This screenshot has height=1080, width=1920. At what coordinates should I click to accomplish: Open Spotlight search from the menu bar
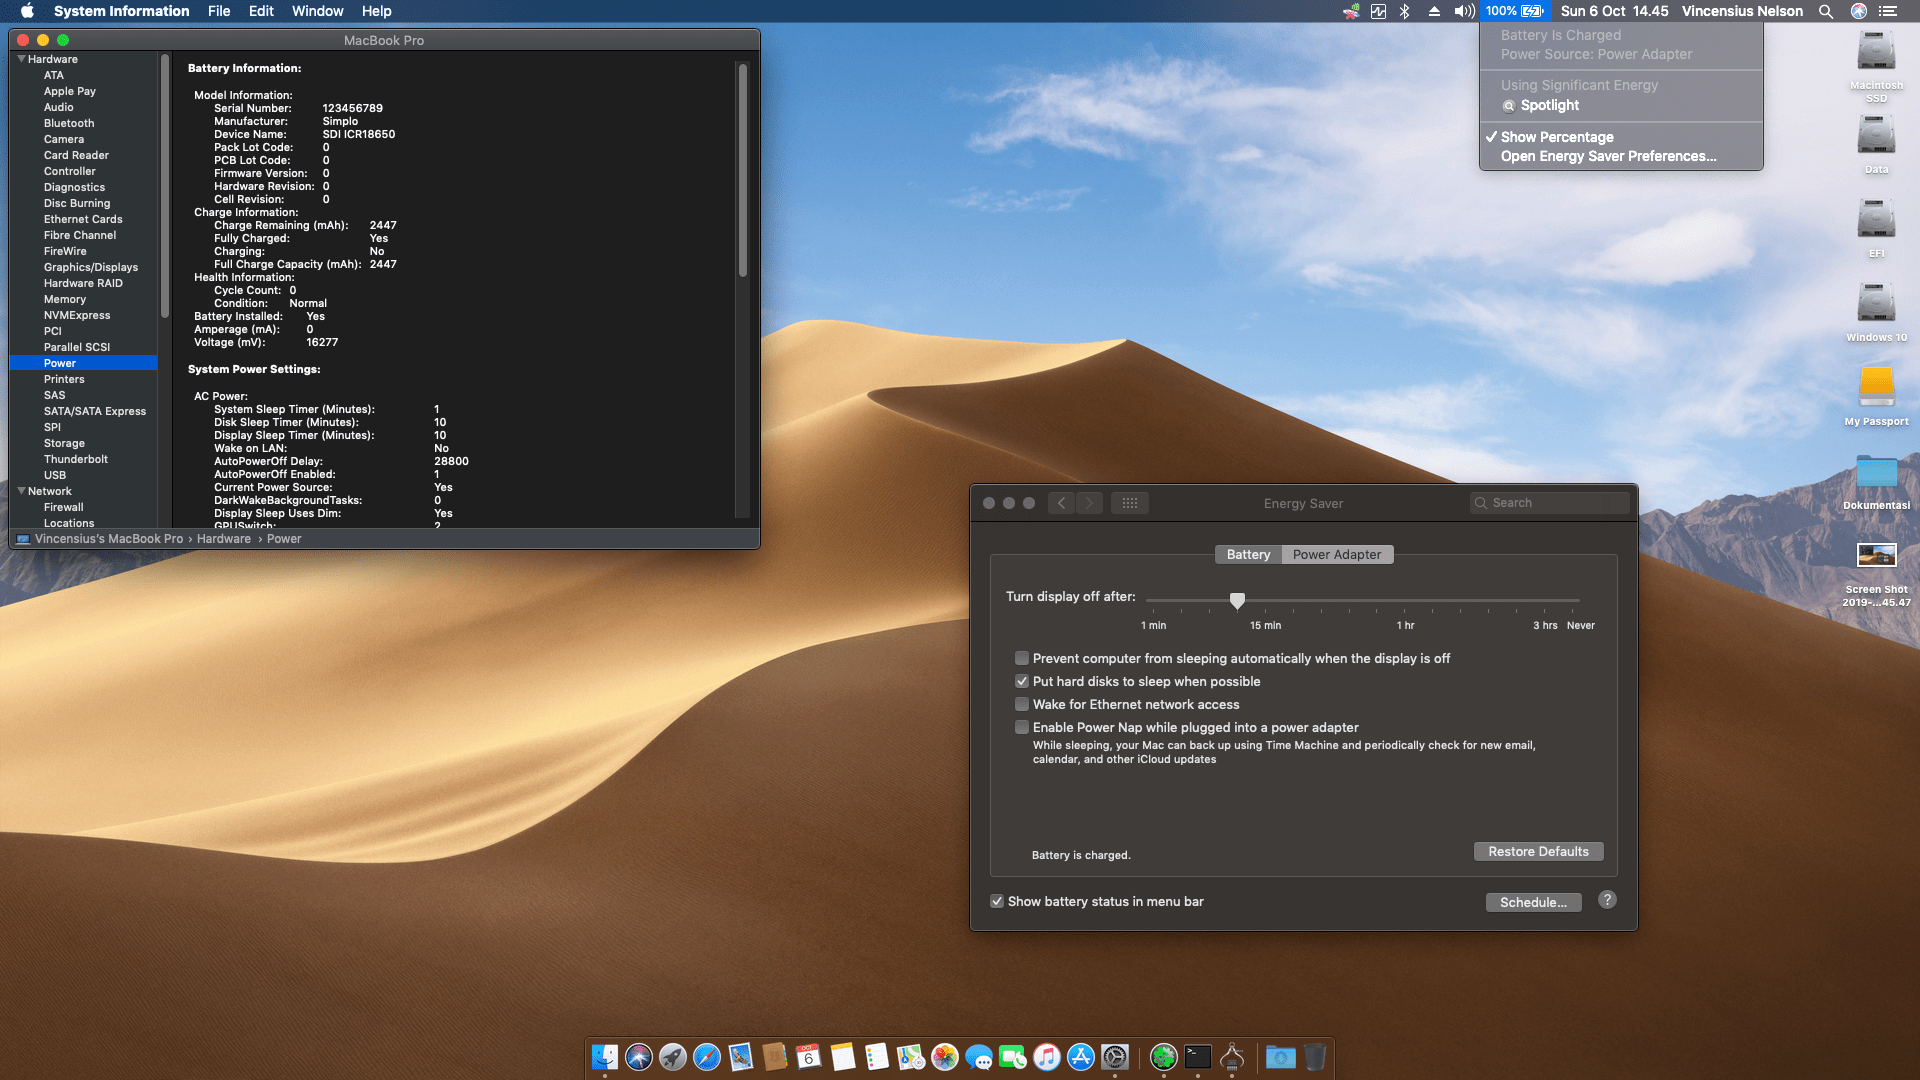click(1826, 11)
